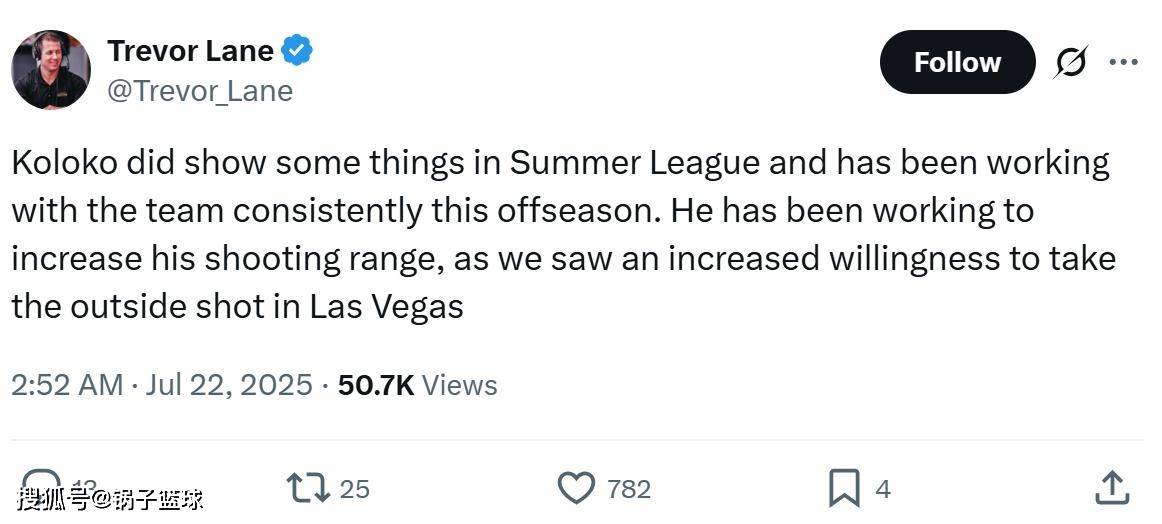1162x524 pixels.
Task: Click the Trevor Lane display name
Action: click(x=190, y=50)
